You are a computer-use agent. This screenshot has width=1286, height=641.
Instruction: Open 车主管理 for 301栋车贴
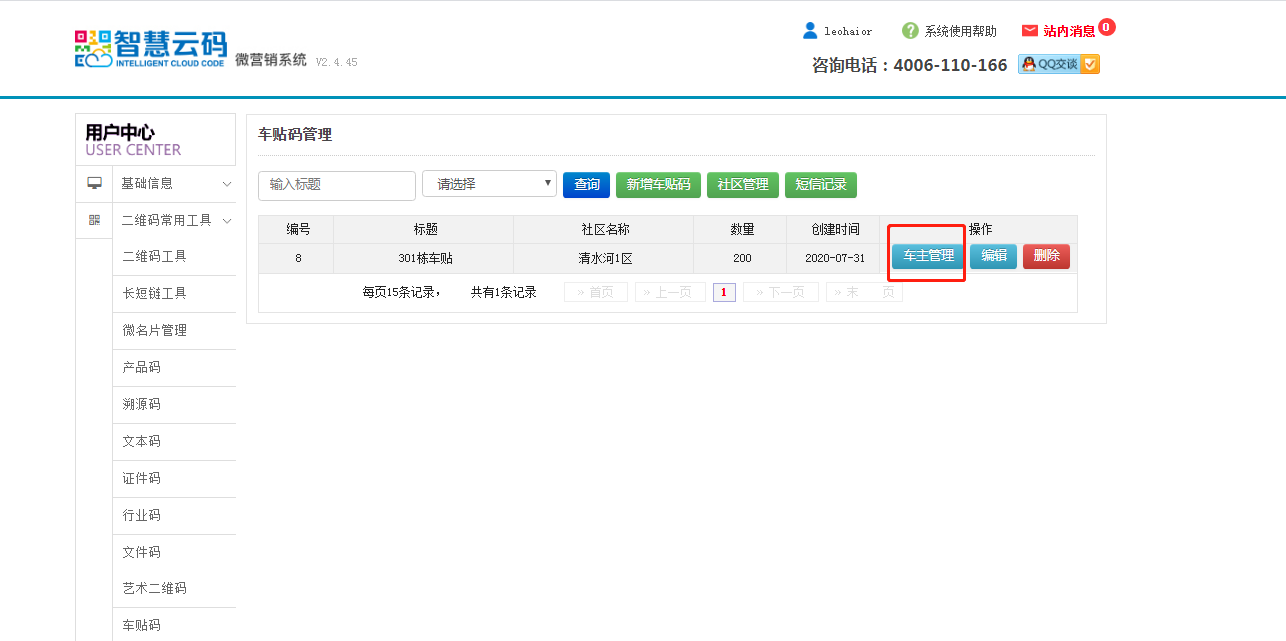click(928, 256)
